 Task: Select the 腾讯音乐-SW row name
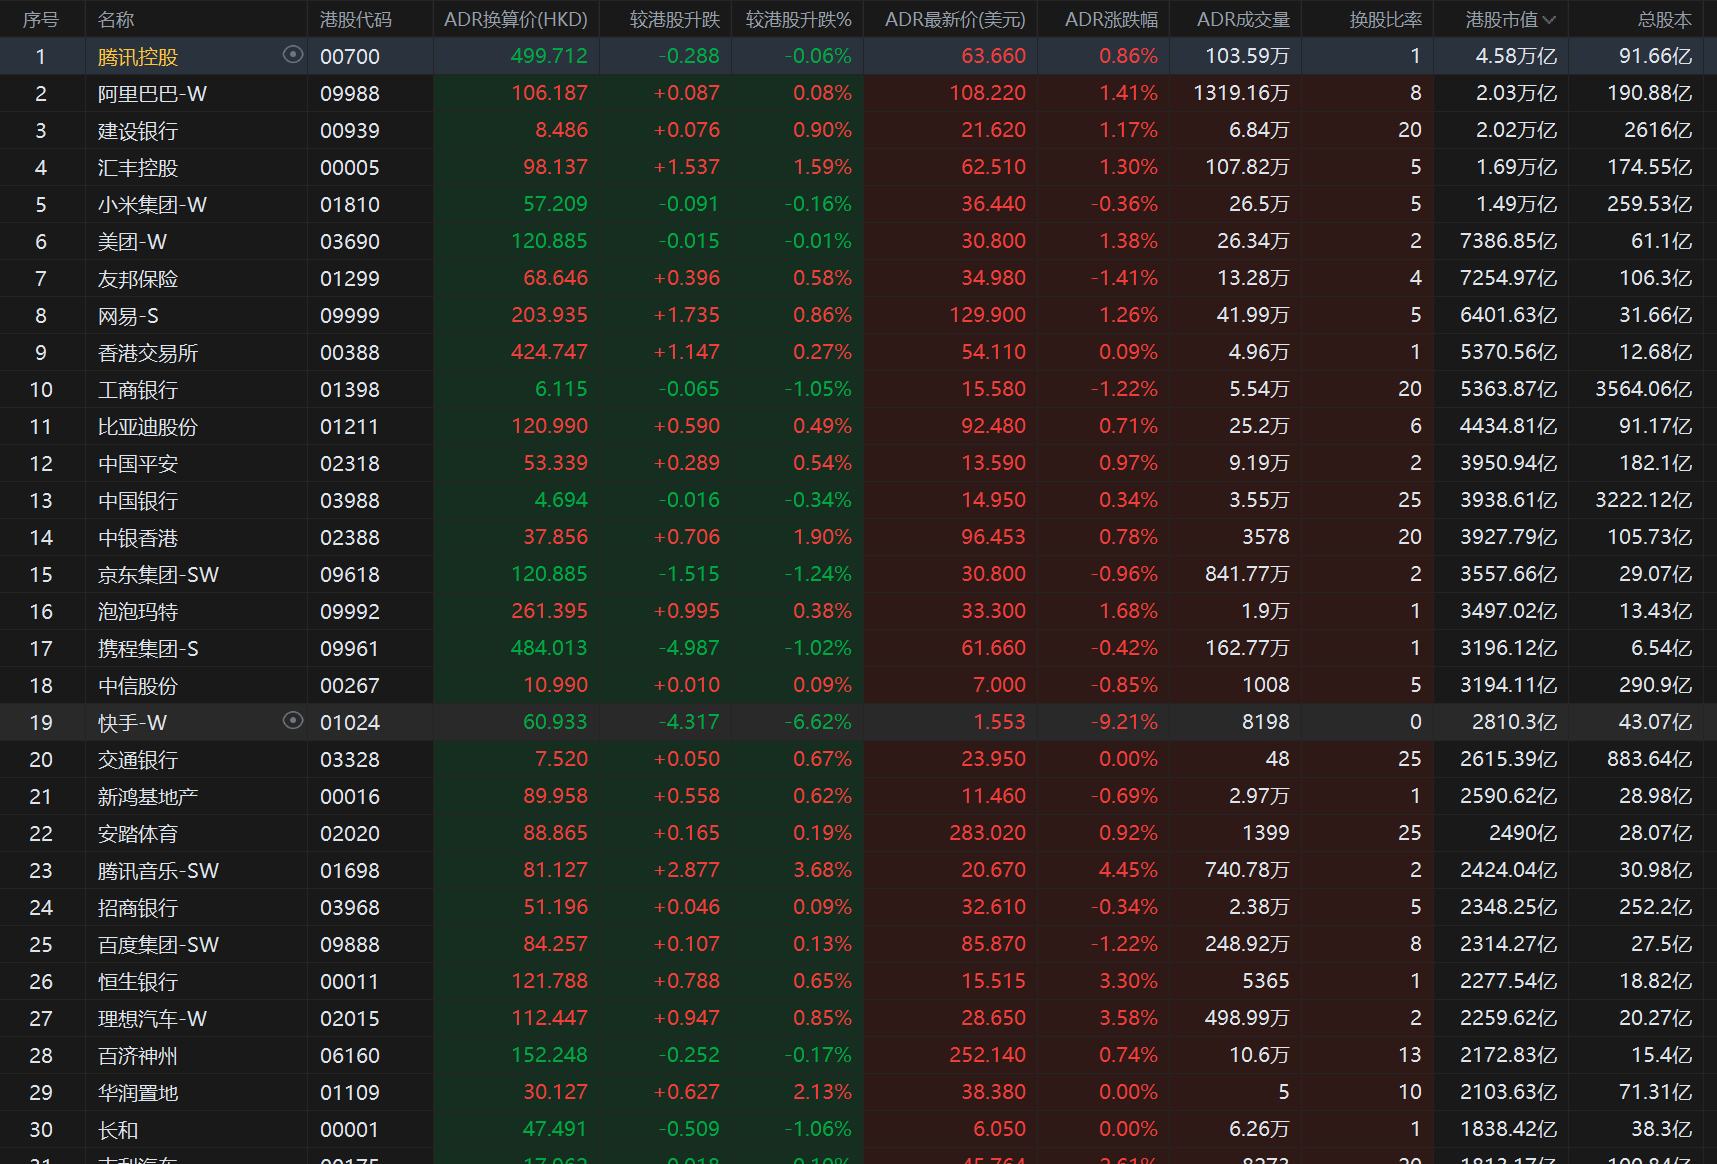[x=158, y=871]
